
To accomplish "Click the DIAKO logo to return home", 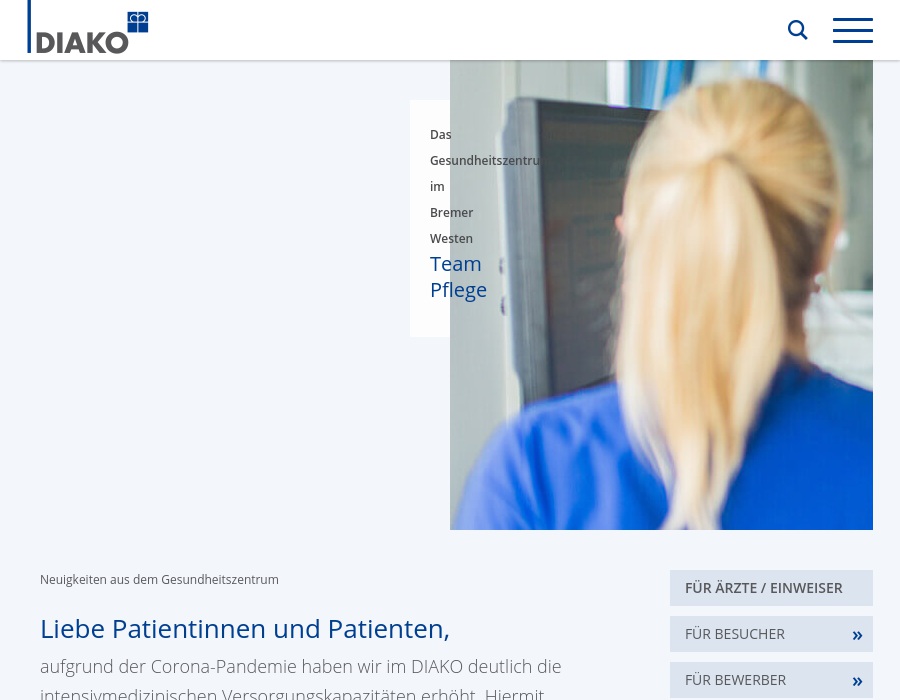I will (88, 28).
